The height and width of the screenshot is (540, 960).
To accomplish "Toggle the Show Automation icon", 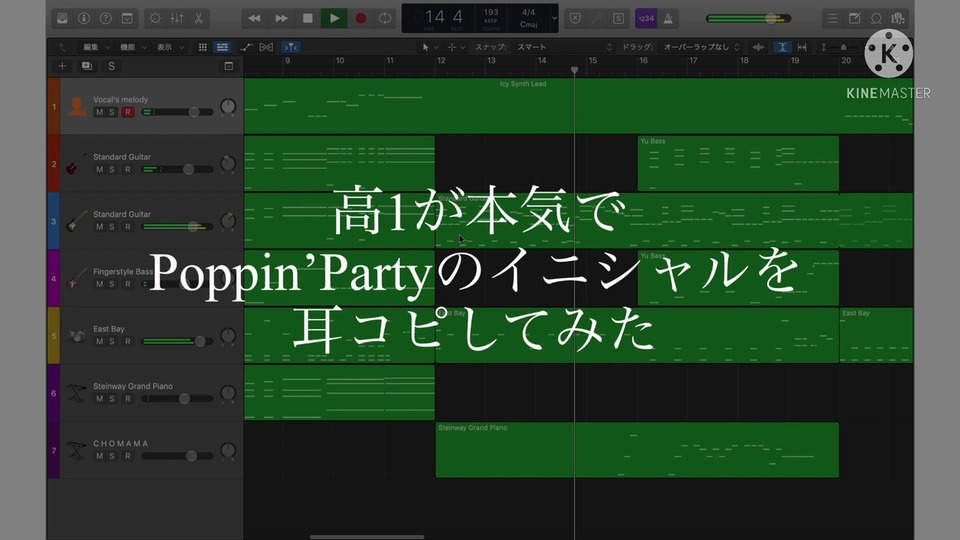I will (246, 47).
